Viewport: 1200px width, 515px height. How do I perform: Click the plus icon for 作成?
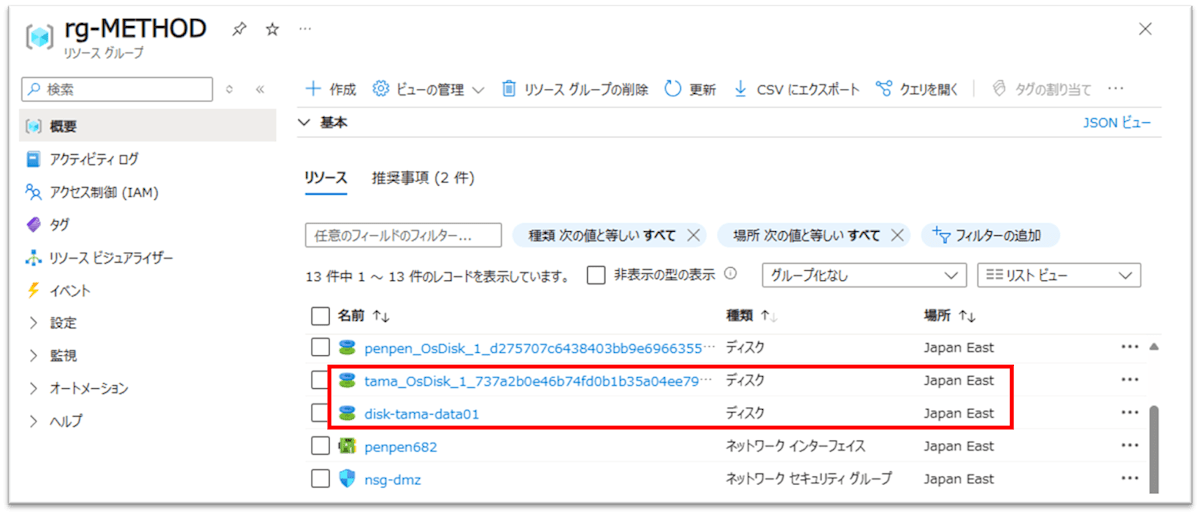[x=314, y=89]
